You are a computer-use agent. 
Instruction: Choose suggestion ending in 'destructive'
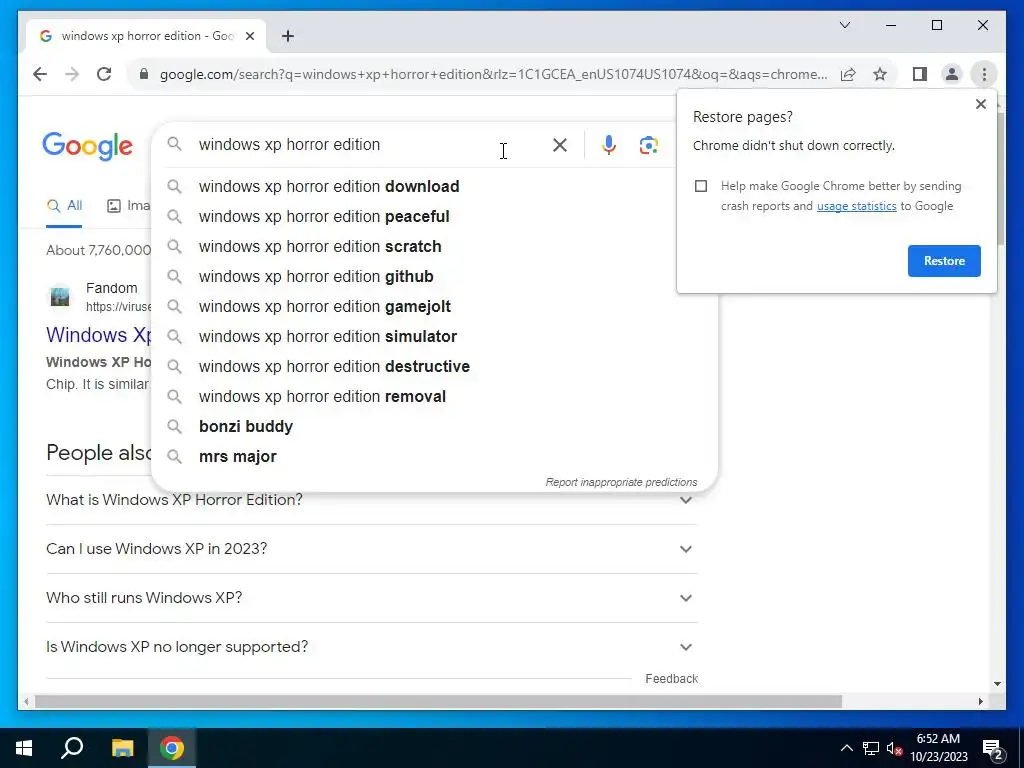tap(434, 366)
